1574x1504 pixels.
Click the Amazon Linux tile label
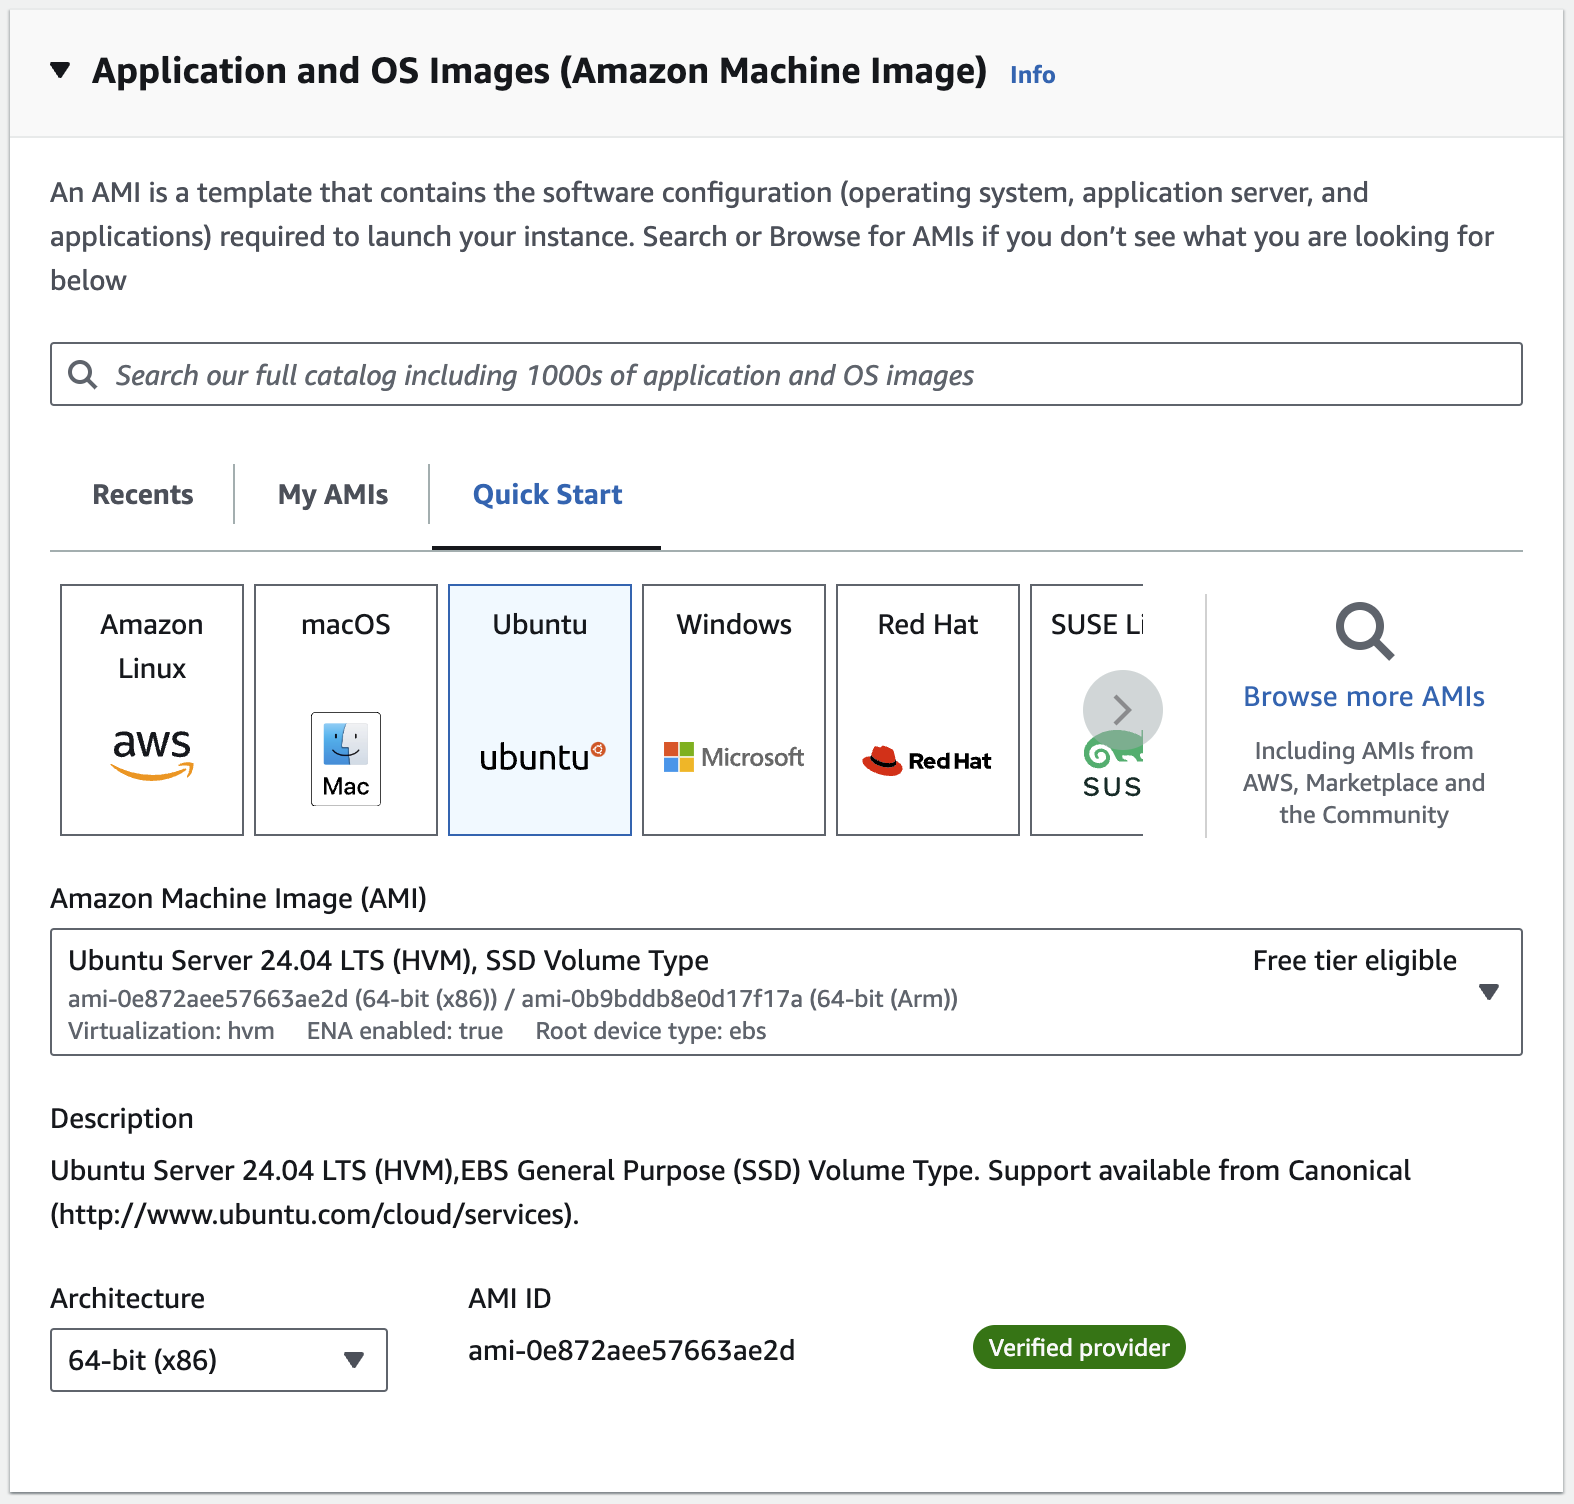pos(152,646)
